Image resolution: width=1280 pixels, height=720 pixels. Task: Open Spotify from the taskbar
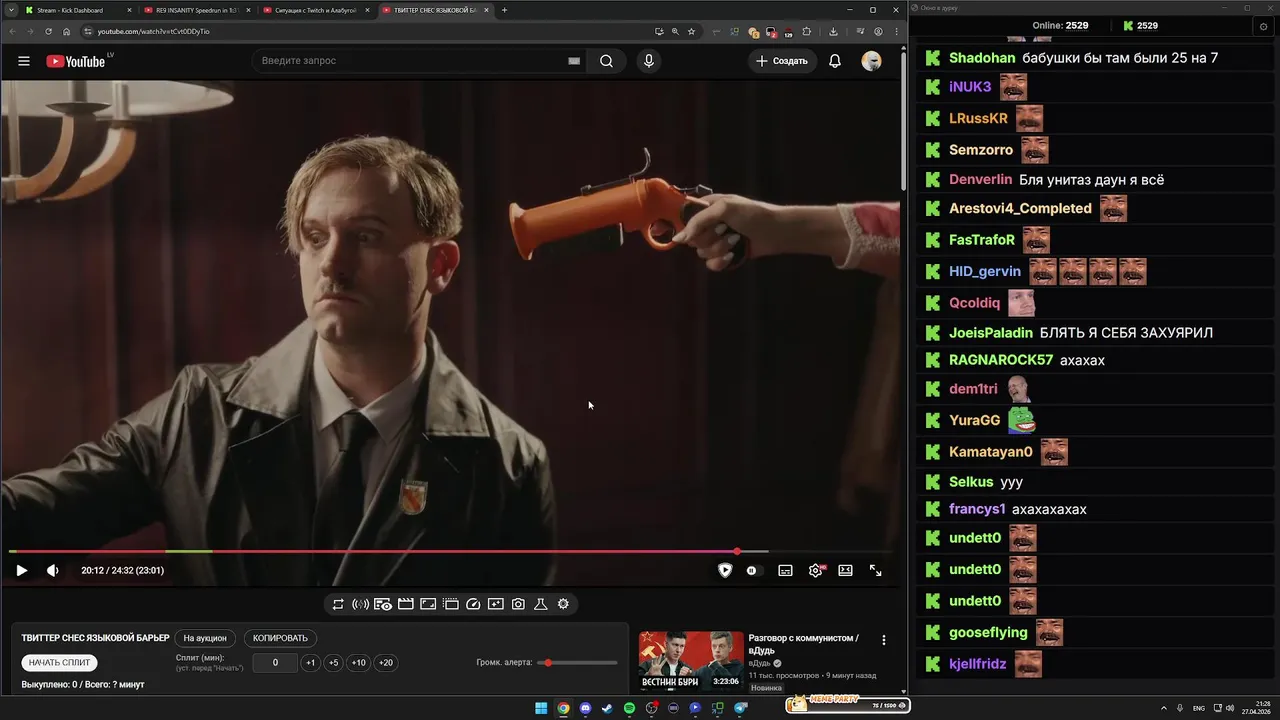pyautogui.click(x=629, y=708)
